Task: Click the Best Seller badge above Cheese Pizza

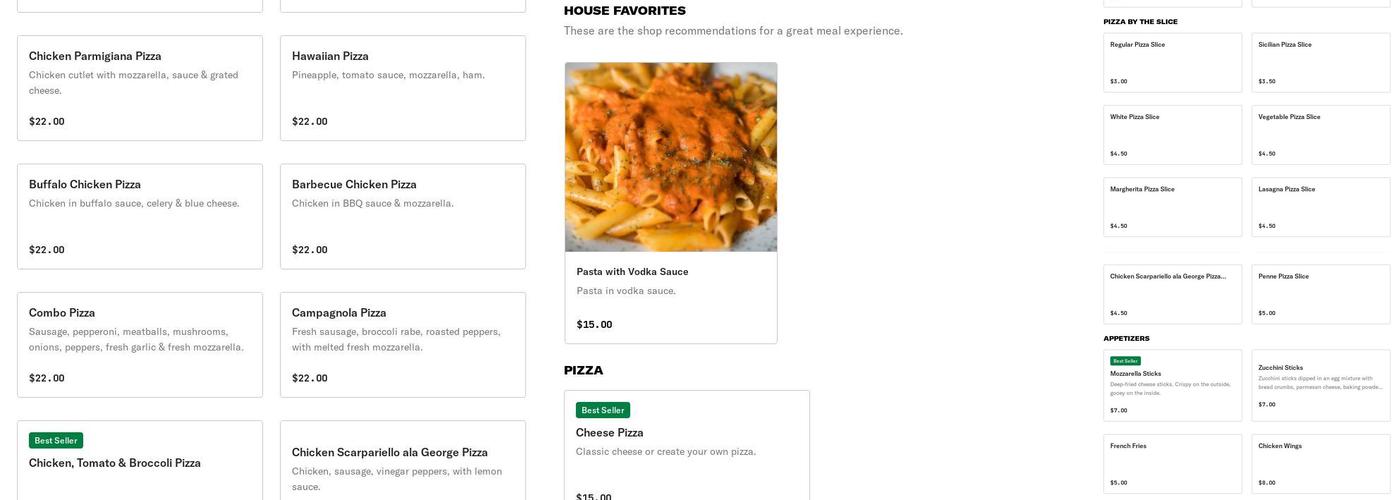Action: click(x=603, y=410)
